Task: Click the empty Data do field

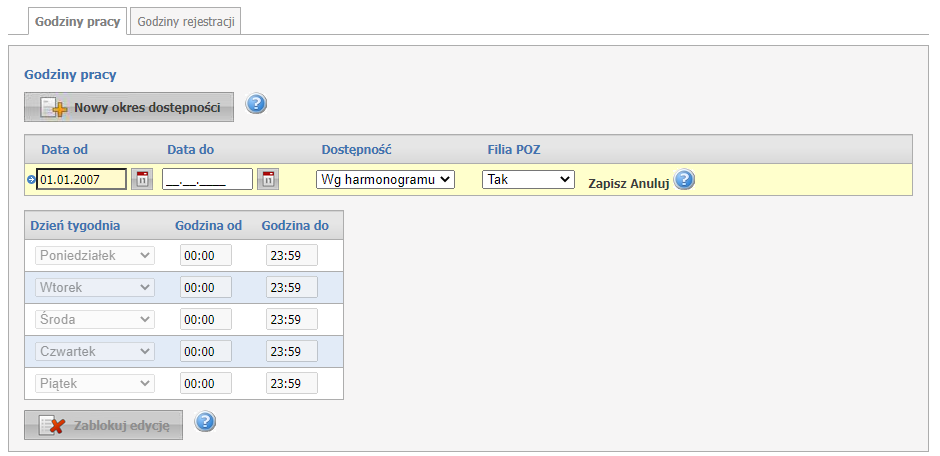Action: [207, 179]
